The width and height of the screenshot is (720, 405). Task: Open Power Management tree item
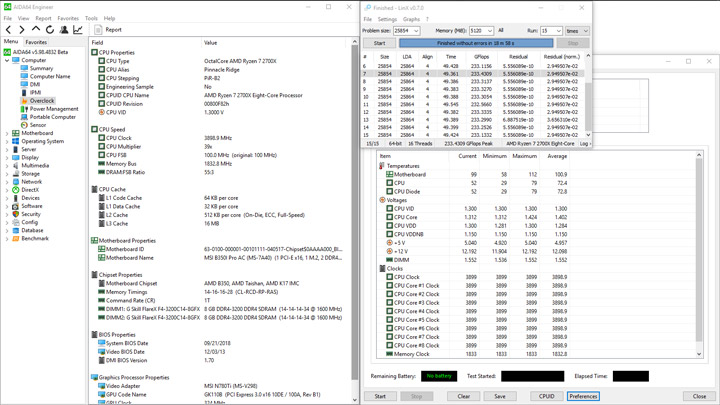[x=54, y=109]
